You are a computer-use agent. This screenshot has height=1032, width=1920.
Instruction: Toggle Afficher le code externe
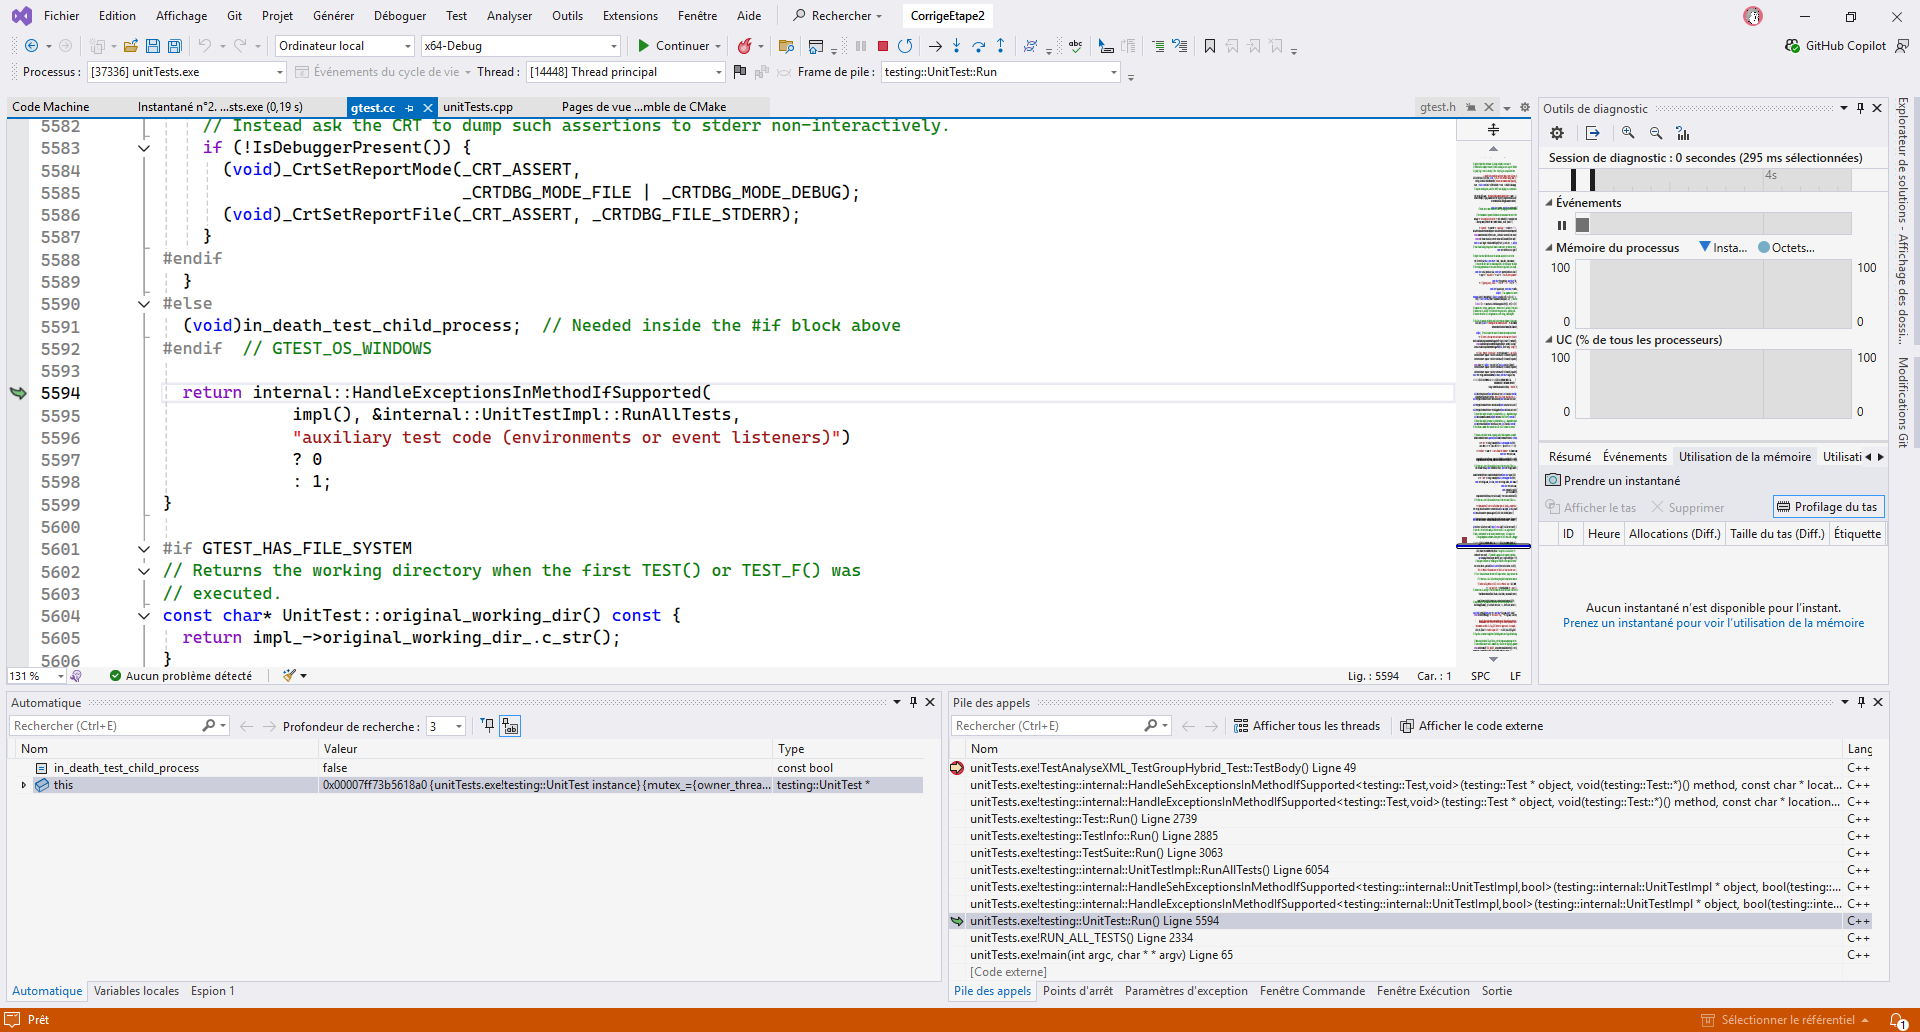click(1471, 726)
